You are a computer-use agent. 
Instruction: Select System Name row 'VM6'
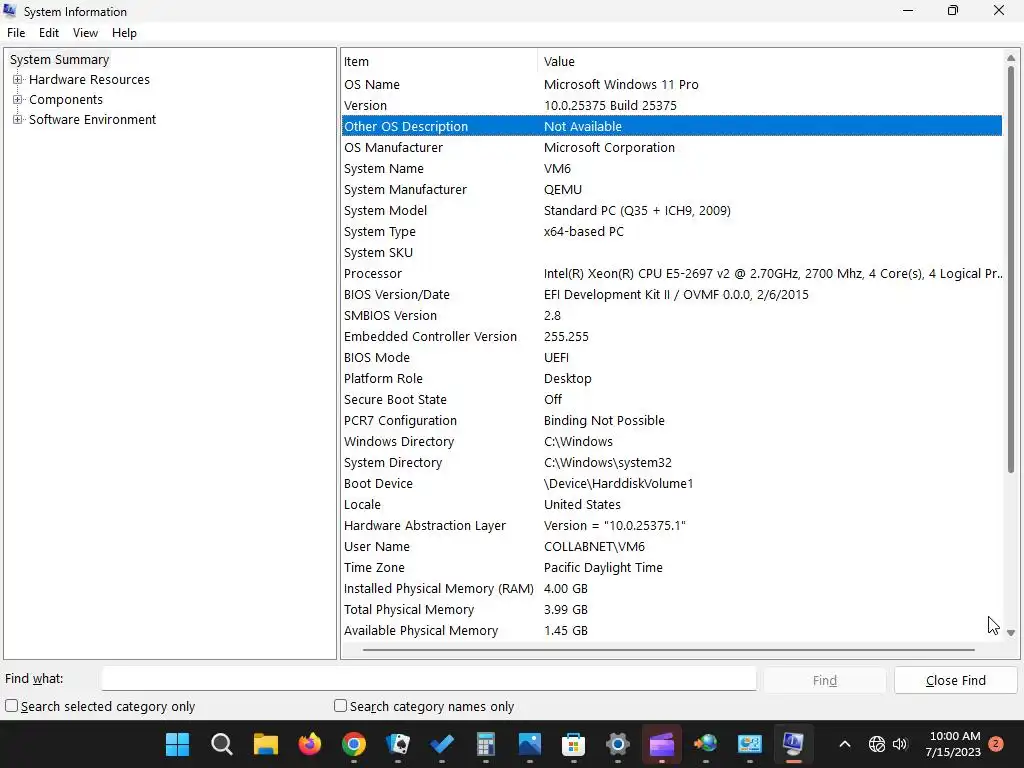[672, 168]
